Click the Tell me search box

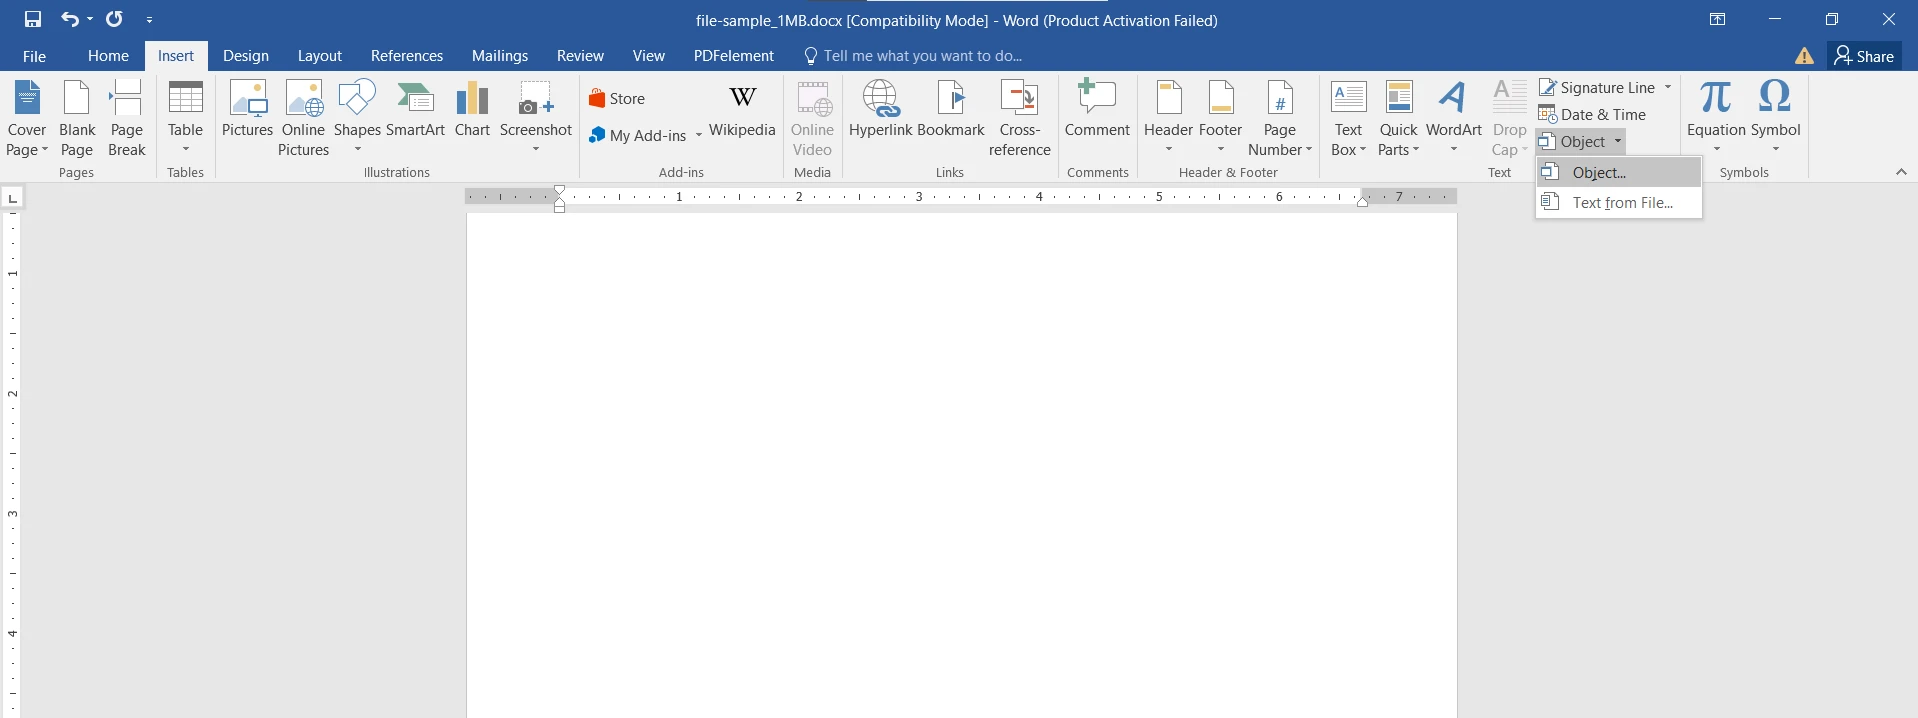point(922,56)
